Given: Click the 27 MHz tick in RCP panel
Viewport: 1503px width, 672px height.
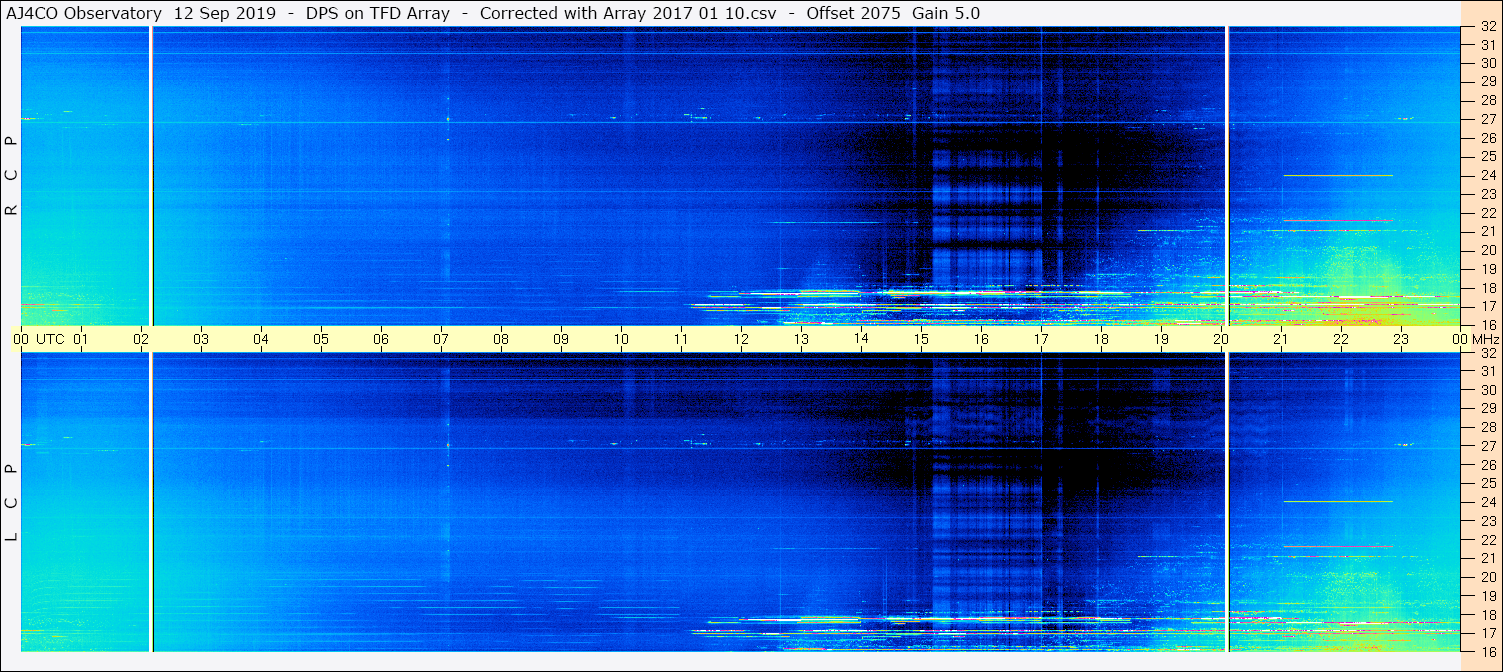Looking at the screenshot, I should (x=1488, y=119).
